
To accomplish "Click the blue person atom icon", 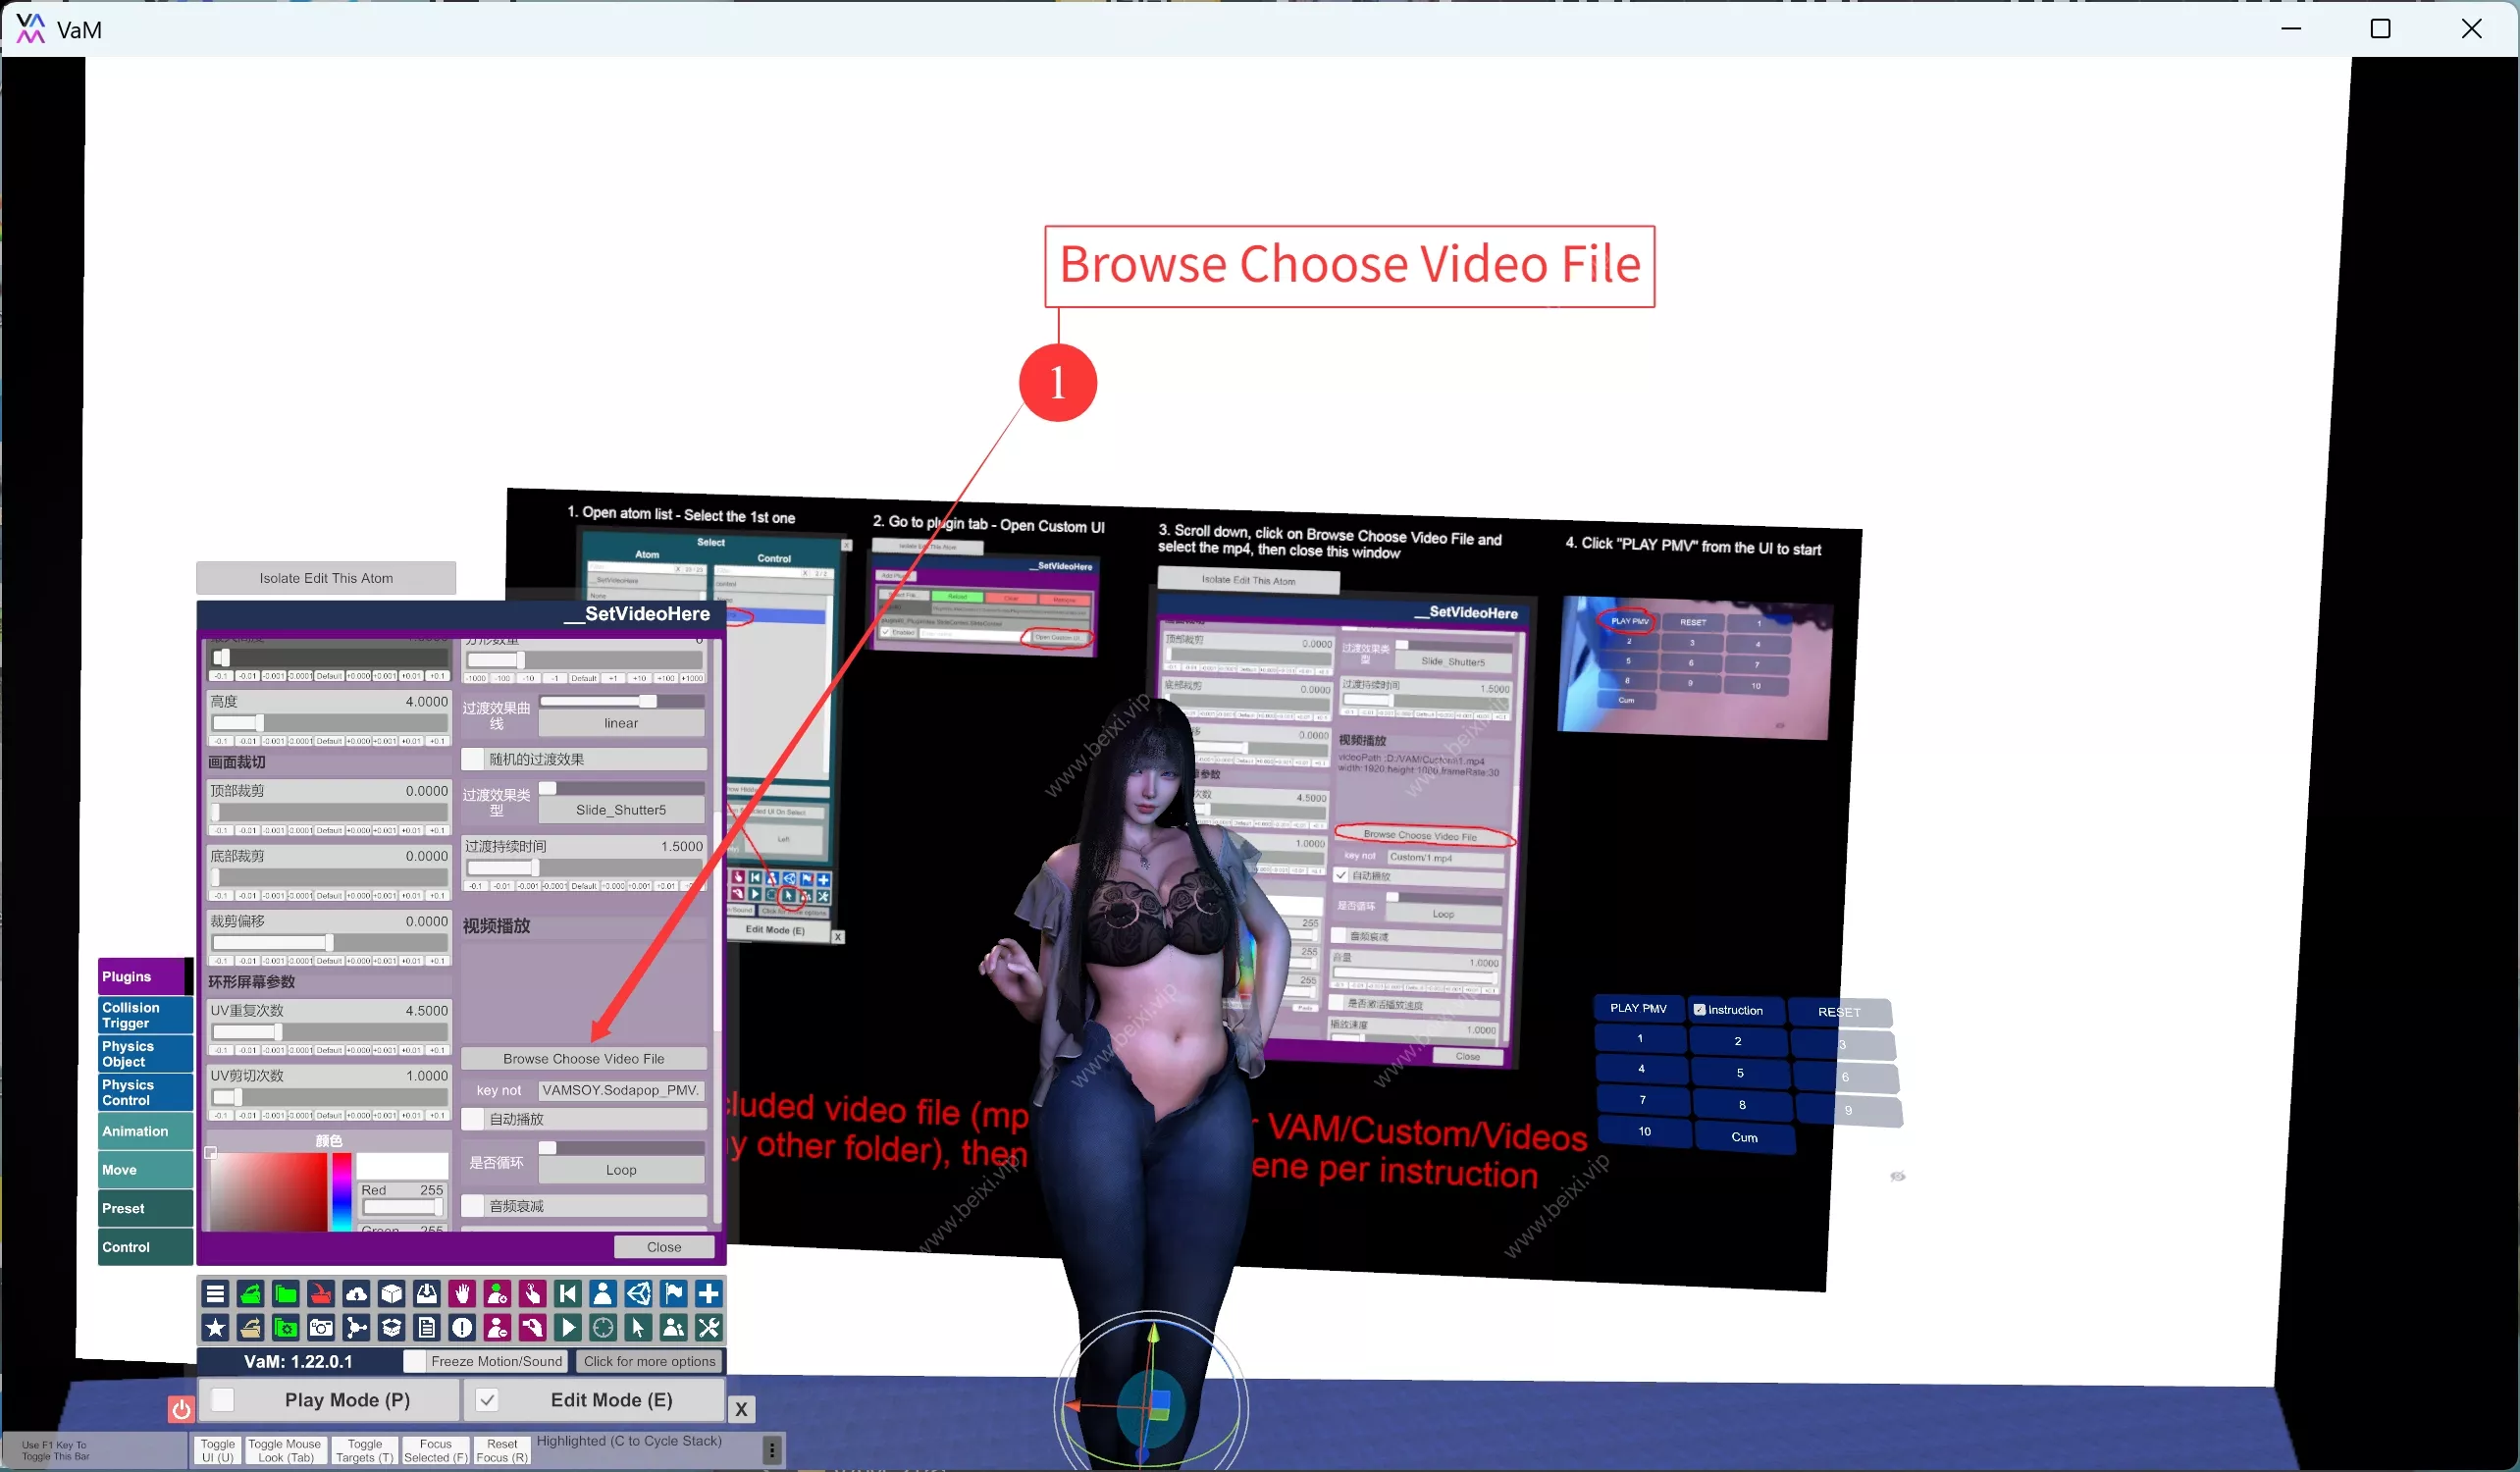I will [603, 1294].
